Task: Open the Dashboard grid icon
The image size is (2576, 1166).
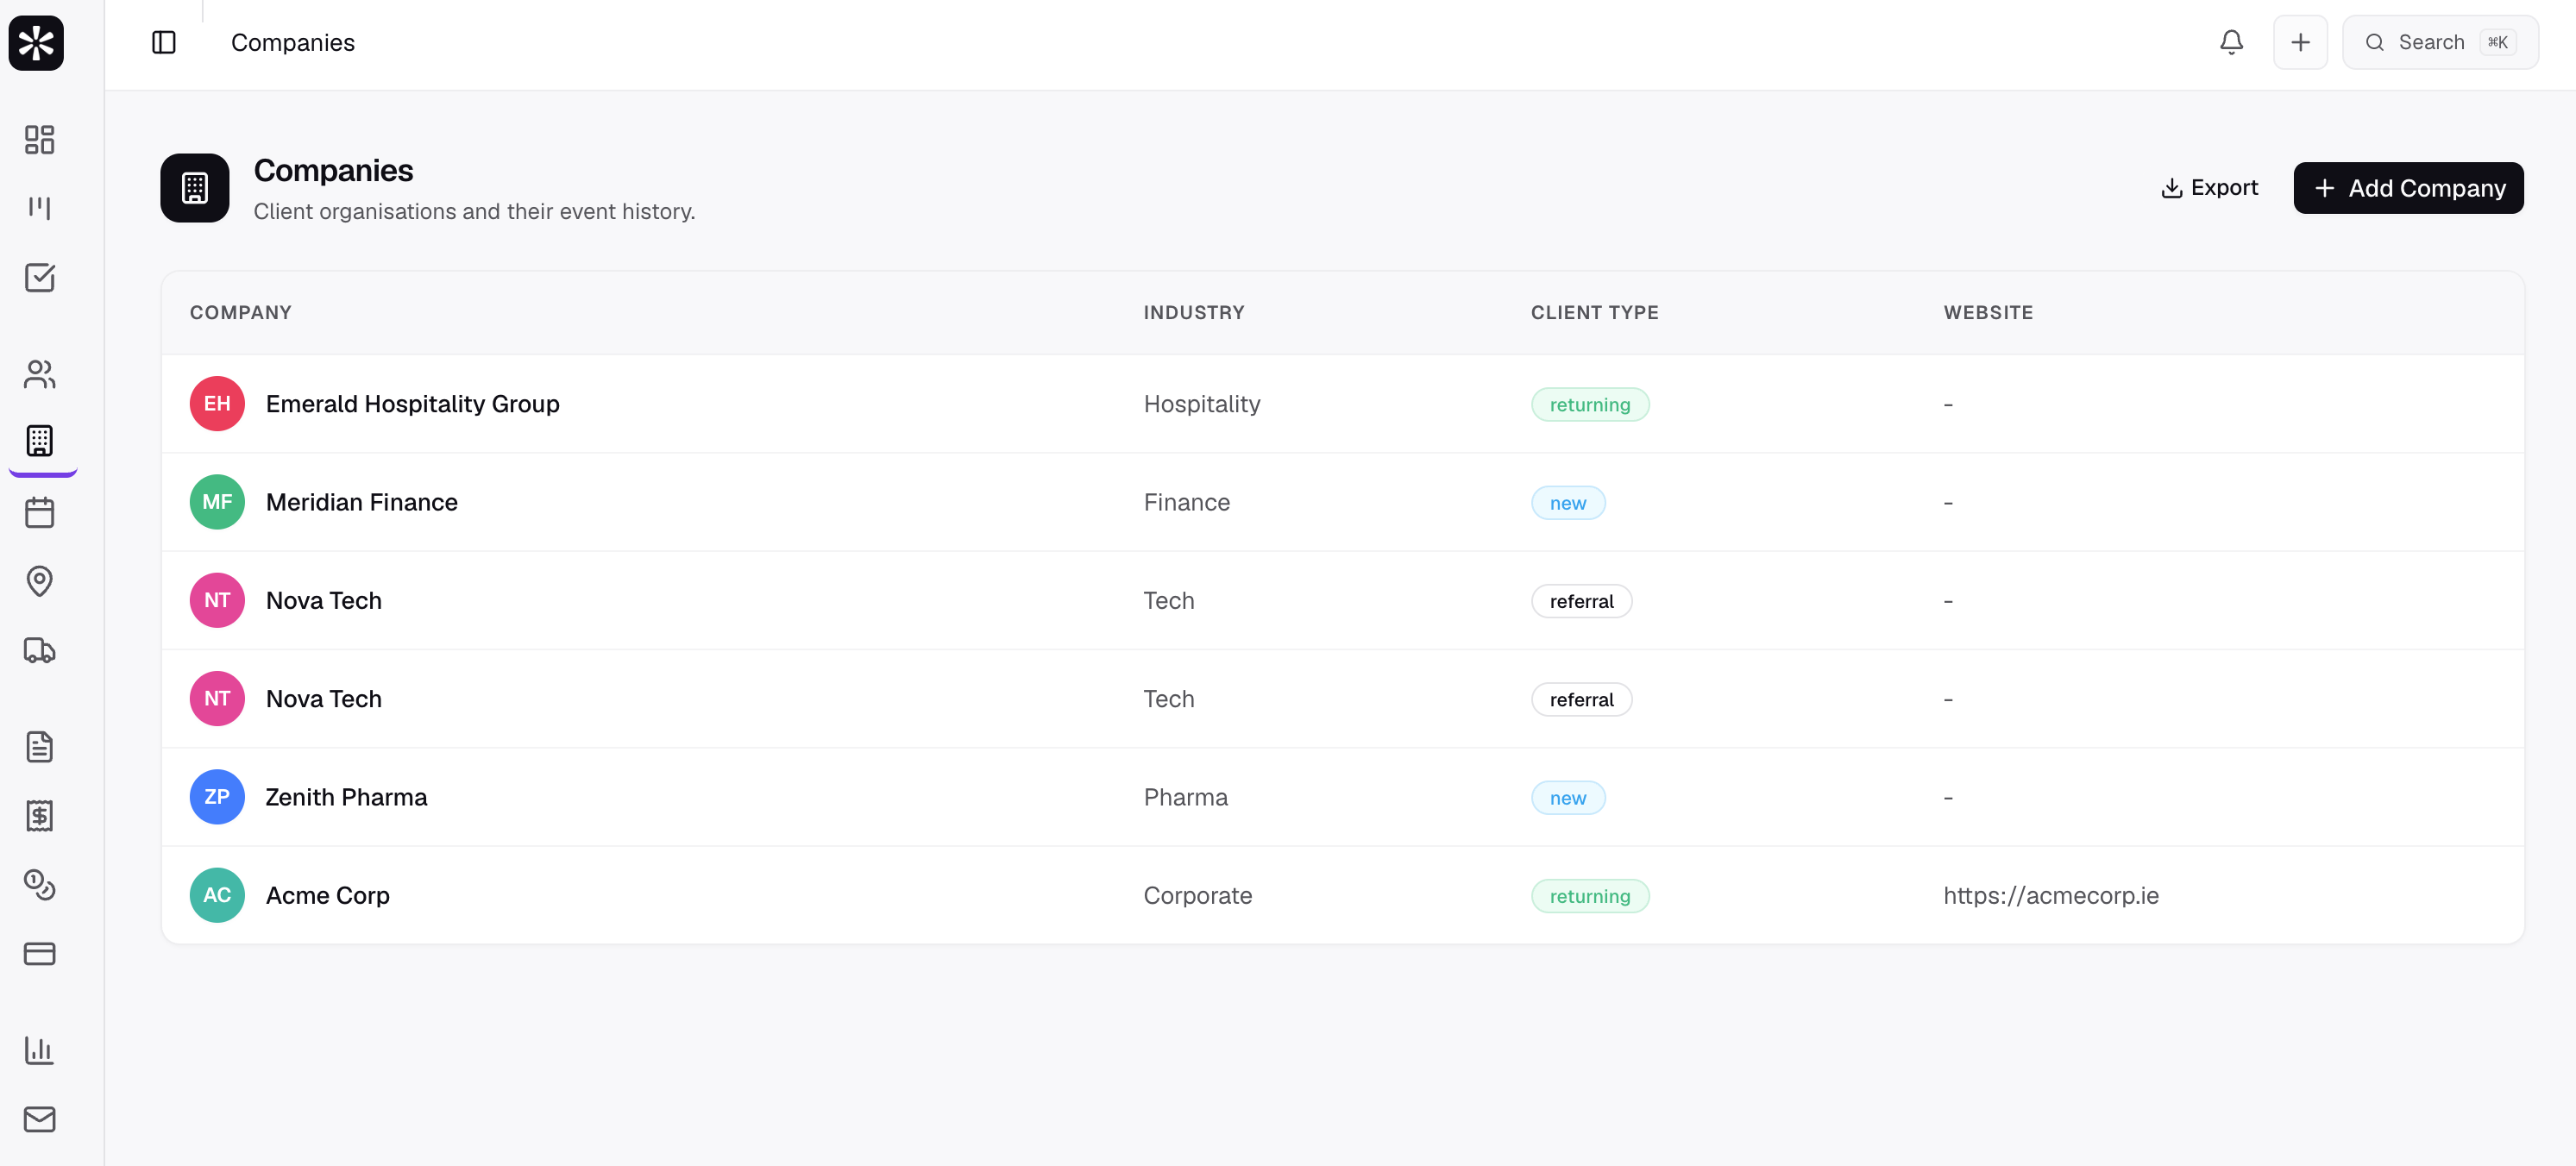Action: pos(39,140)
